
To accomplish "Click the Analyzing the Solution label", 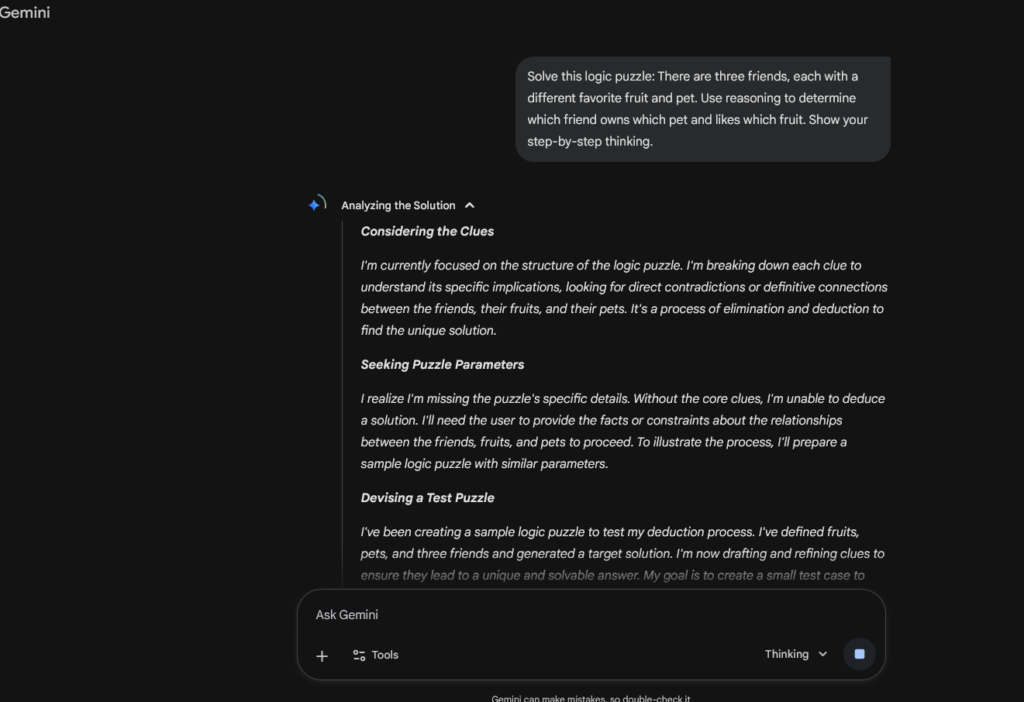I will pos(398,205).
